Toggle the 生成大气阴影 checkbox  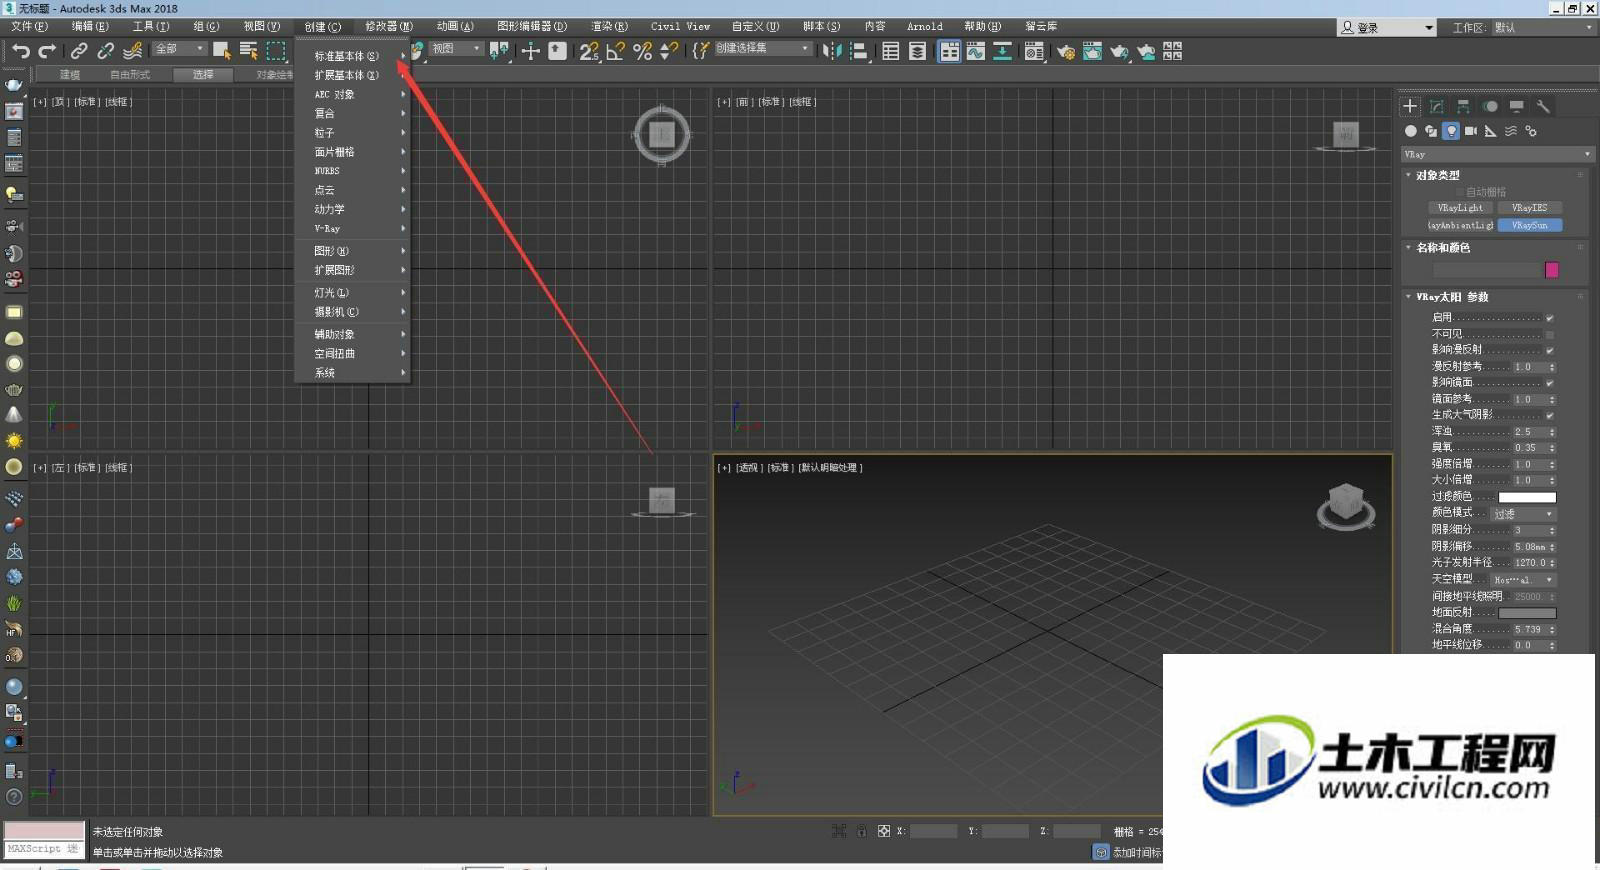click(1550, 415)
